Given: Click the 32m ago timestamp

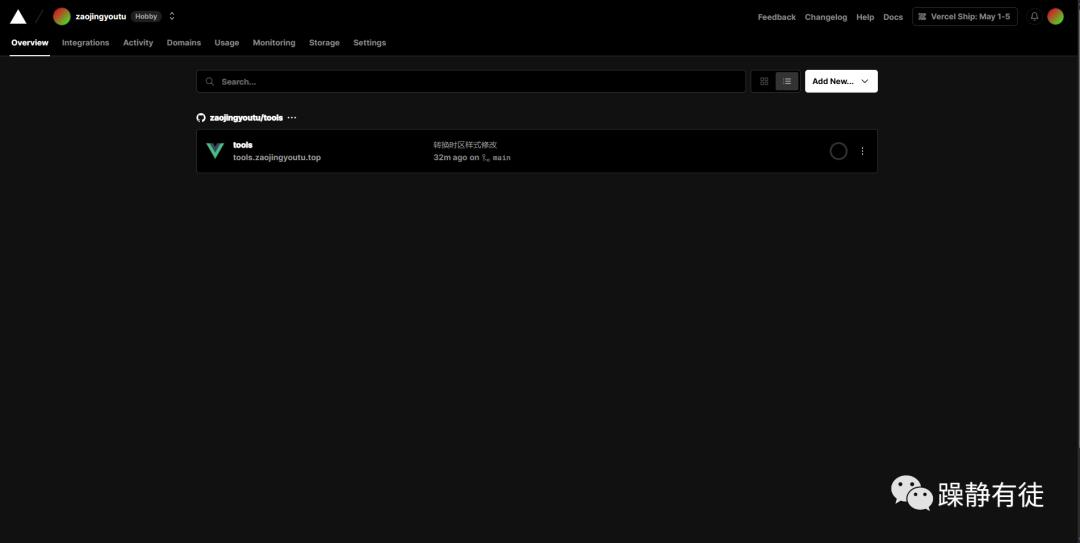Looking at the screenshot, I should pyautogui.click(x=450, y=158).
